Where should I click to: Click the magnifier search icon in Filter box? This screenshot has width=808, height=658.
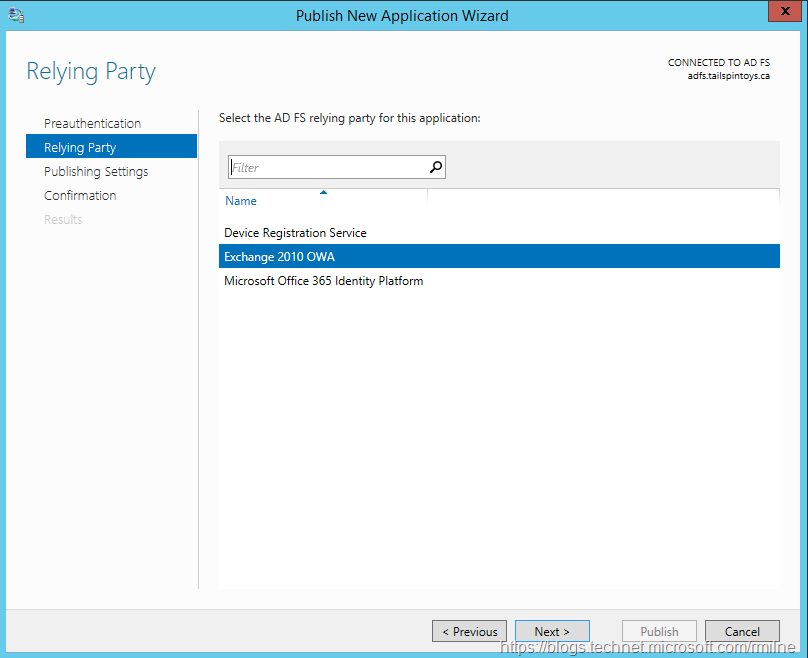pyautogui.click(x=435, y=168)
